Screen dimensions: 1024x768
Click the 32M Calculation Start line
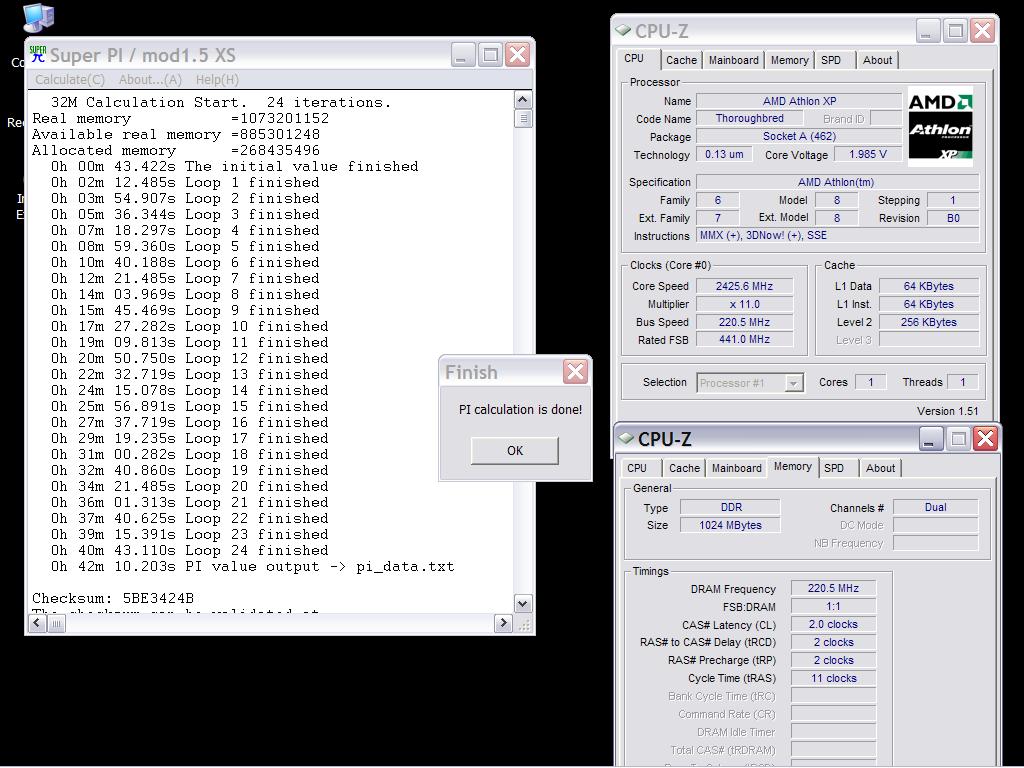(221, 103)
